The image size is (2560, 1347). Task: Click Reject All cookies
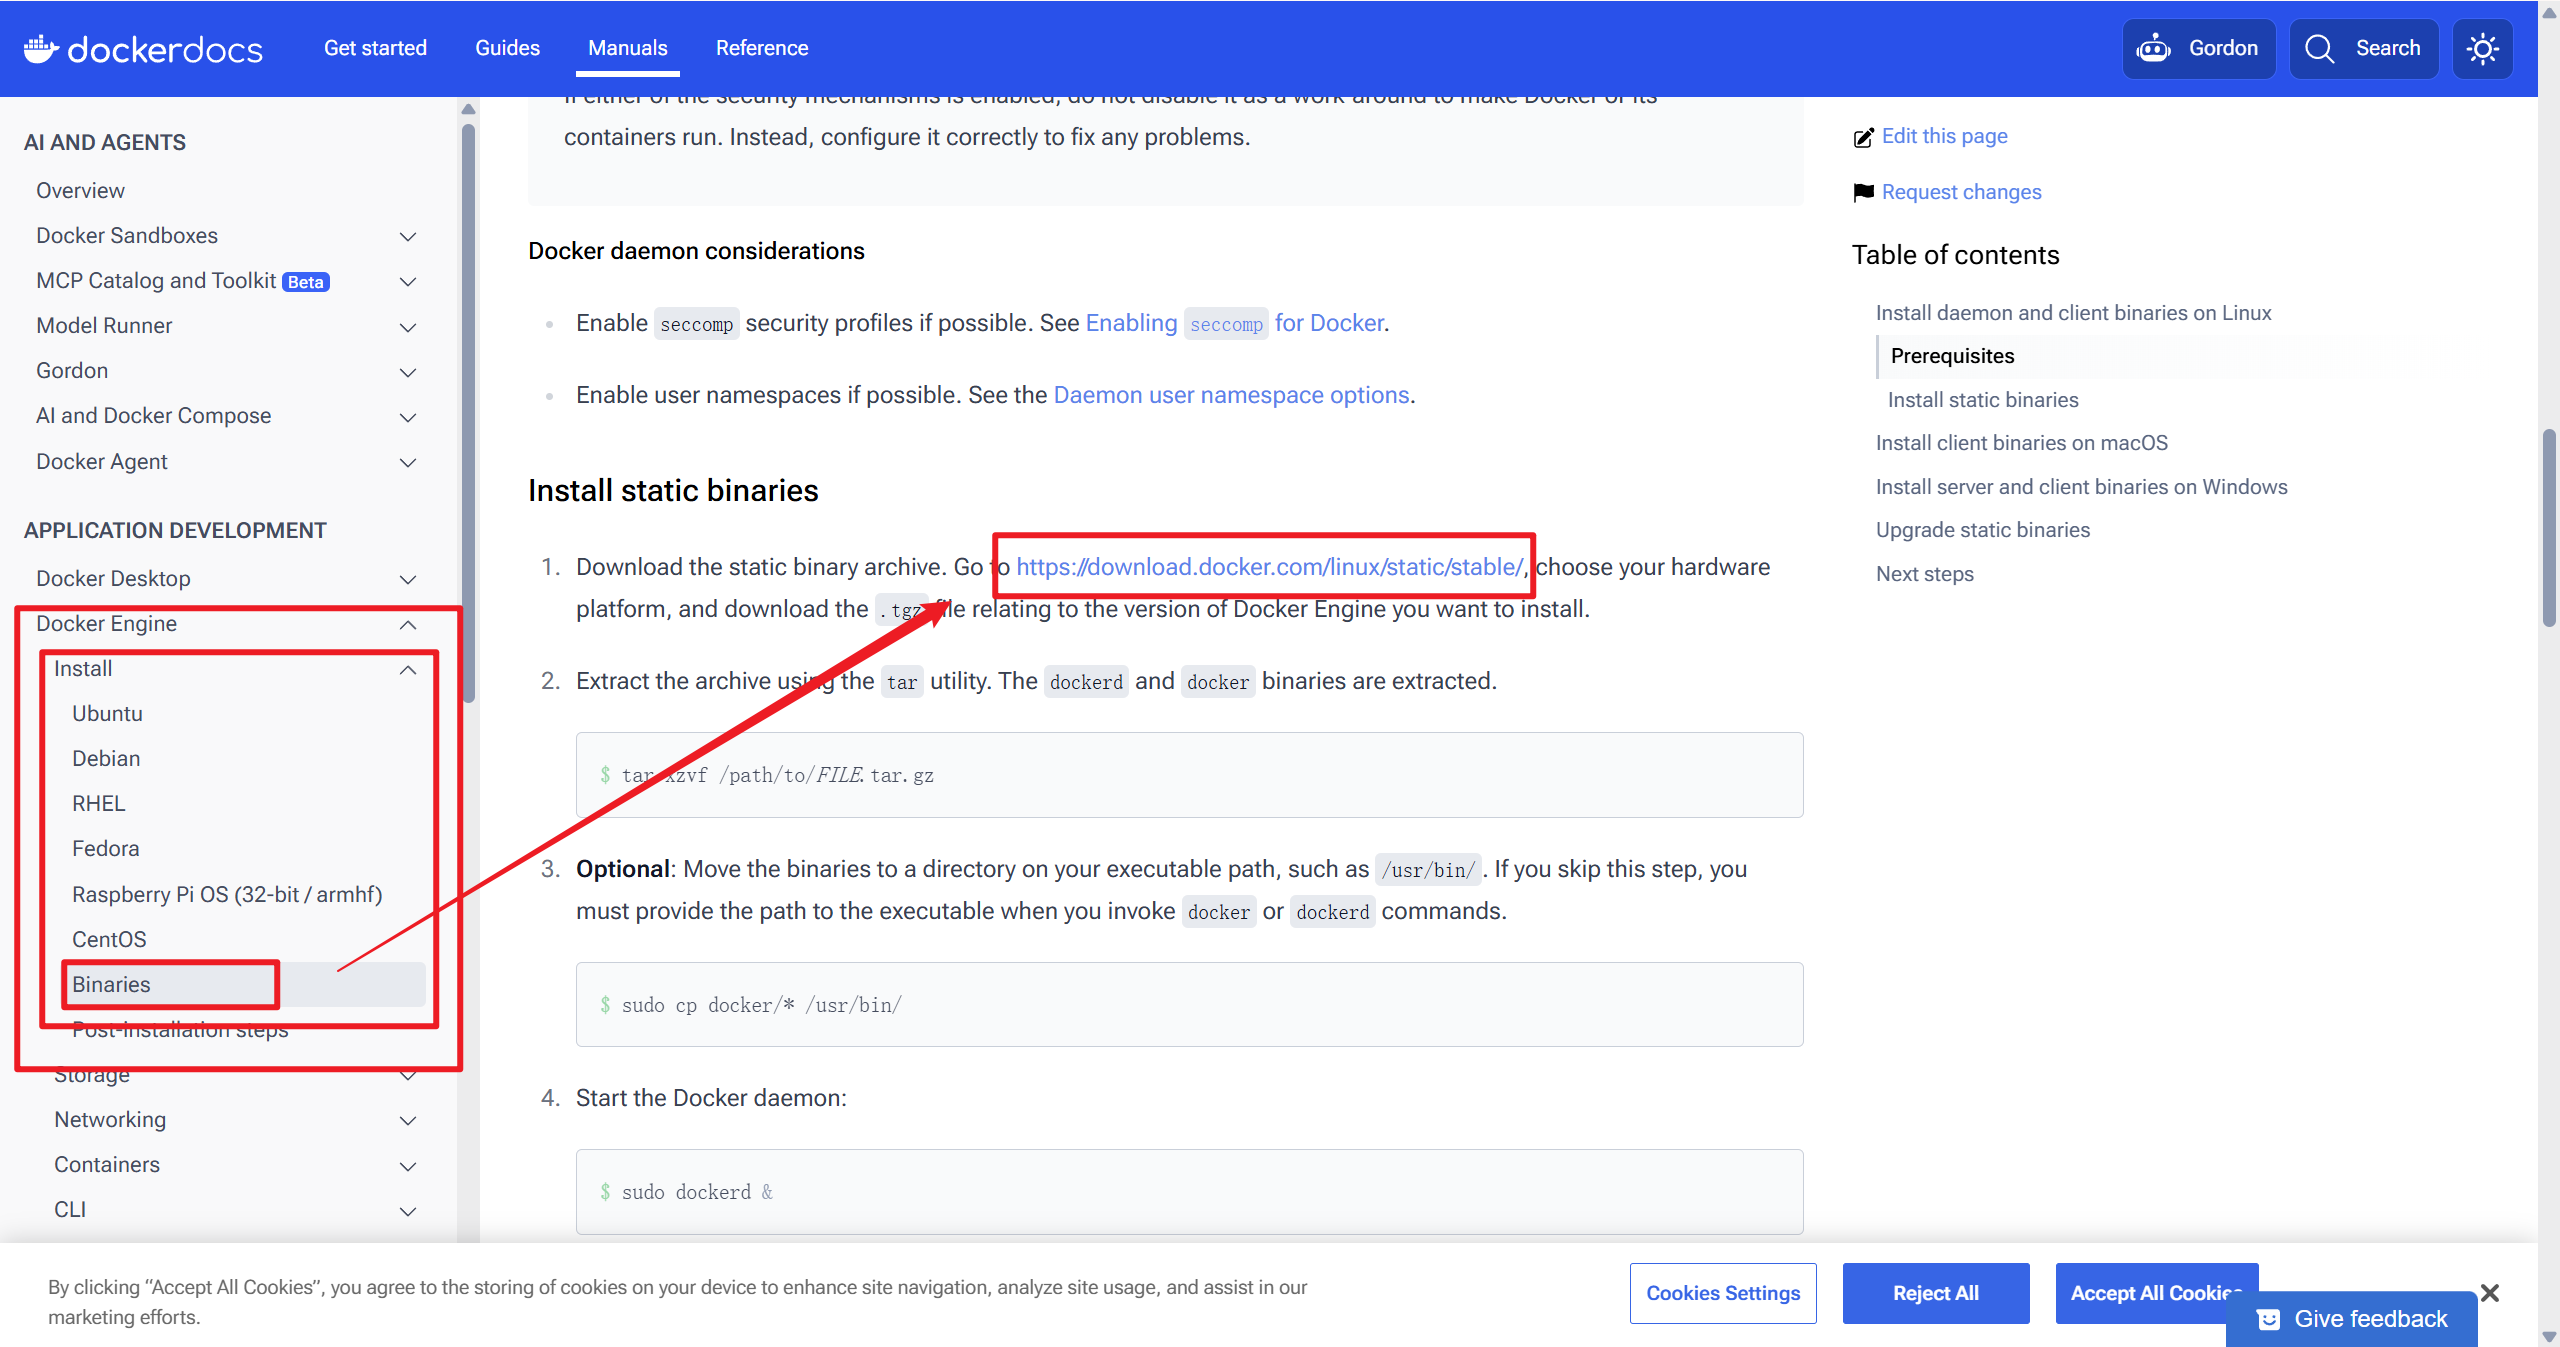click(x=1936, y=1293)
